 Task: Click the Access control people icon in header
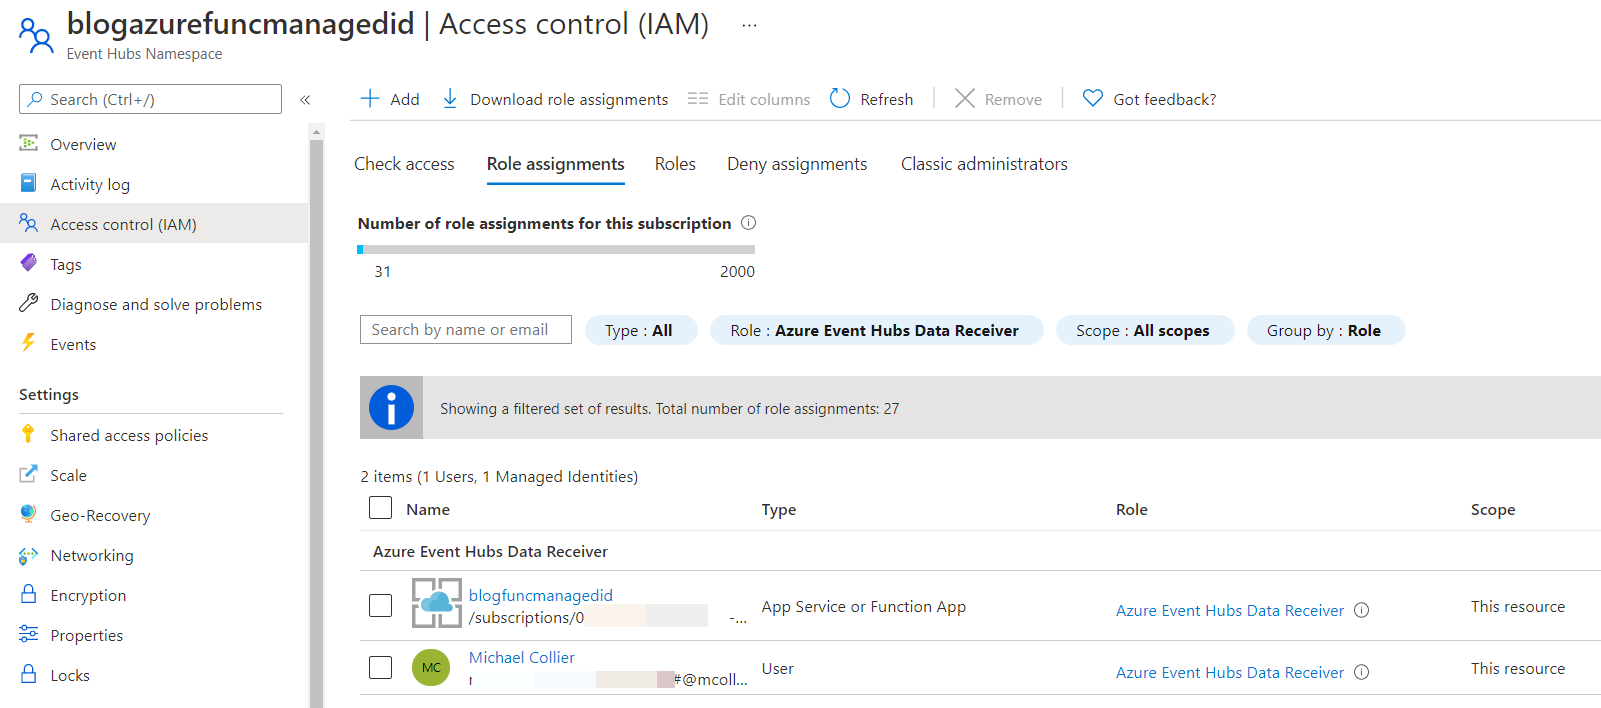[x=36, y=35]
